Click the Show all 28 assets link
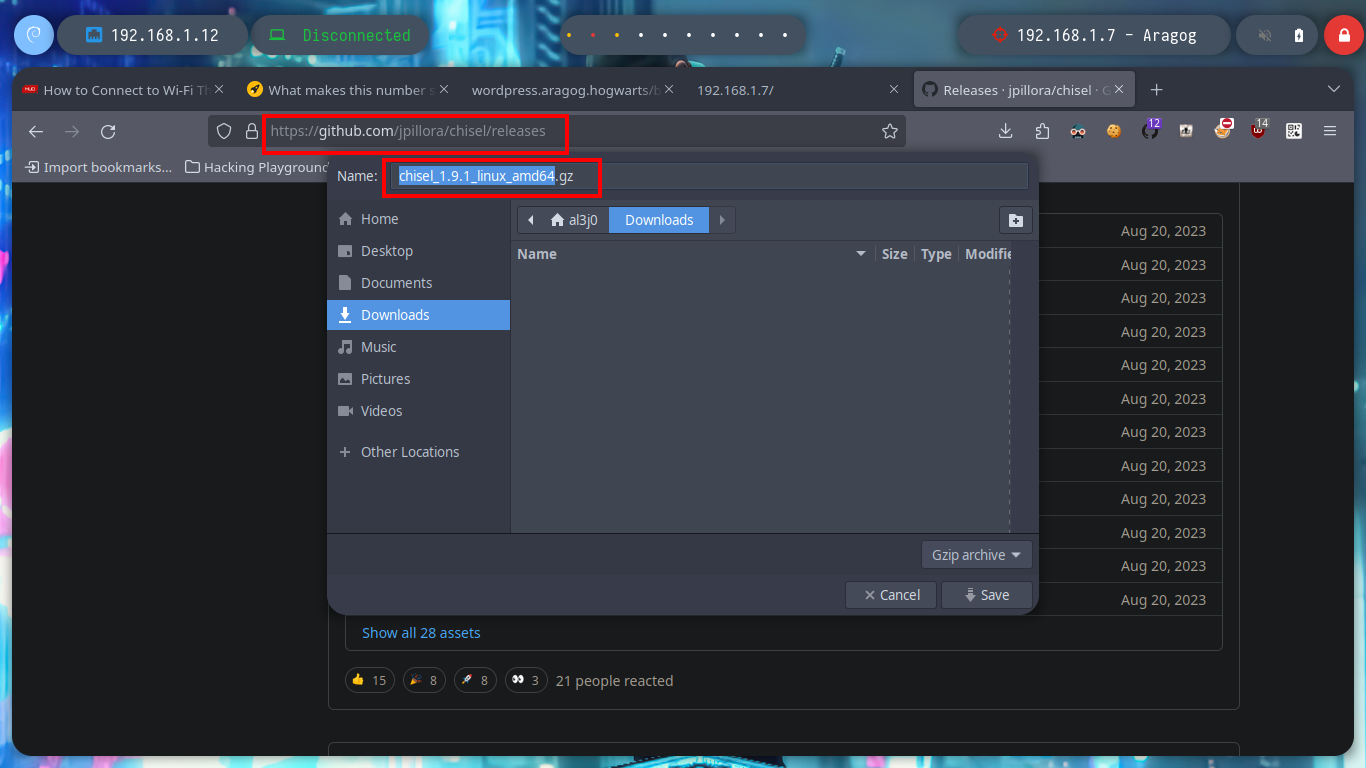This screenshot has width=1366, height=768. coord(421,633)
